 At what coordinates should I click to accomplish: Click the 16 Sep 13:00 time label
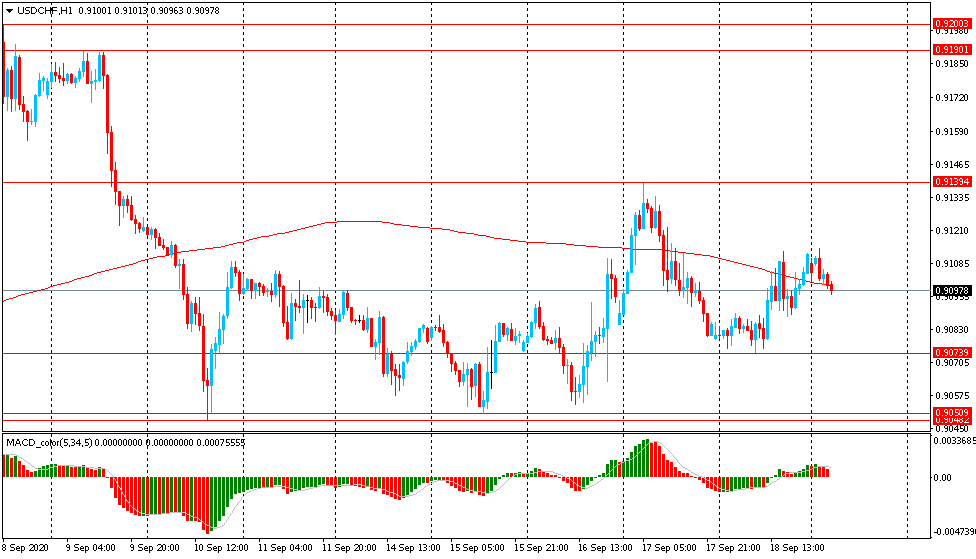click(607, 548)
